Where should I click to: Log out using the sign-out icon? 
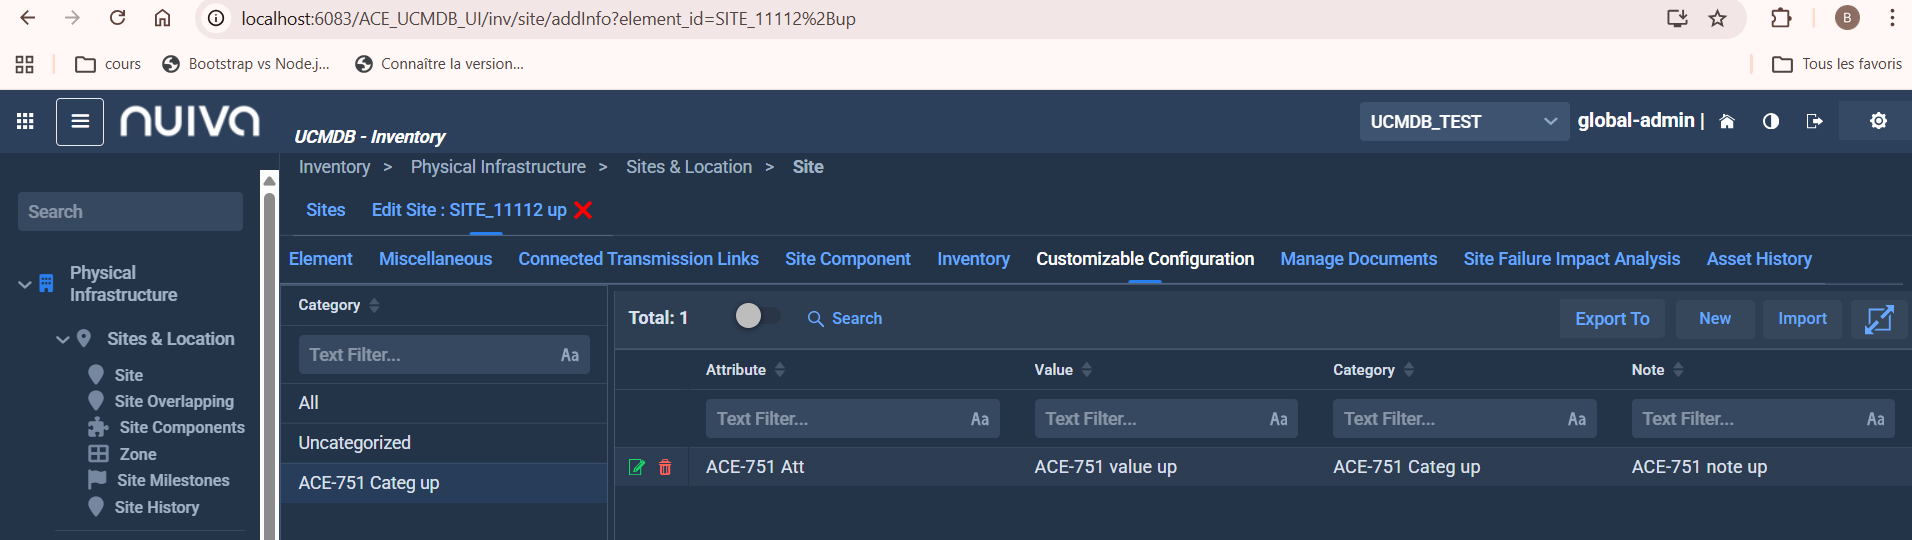tap(1814, 121)
